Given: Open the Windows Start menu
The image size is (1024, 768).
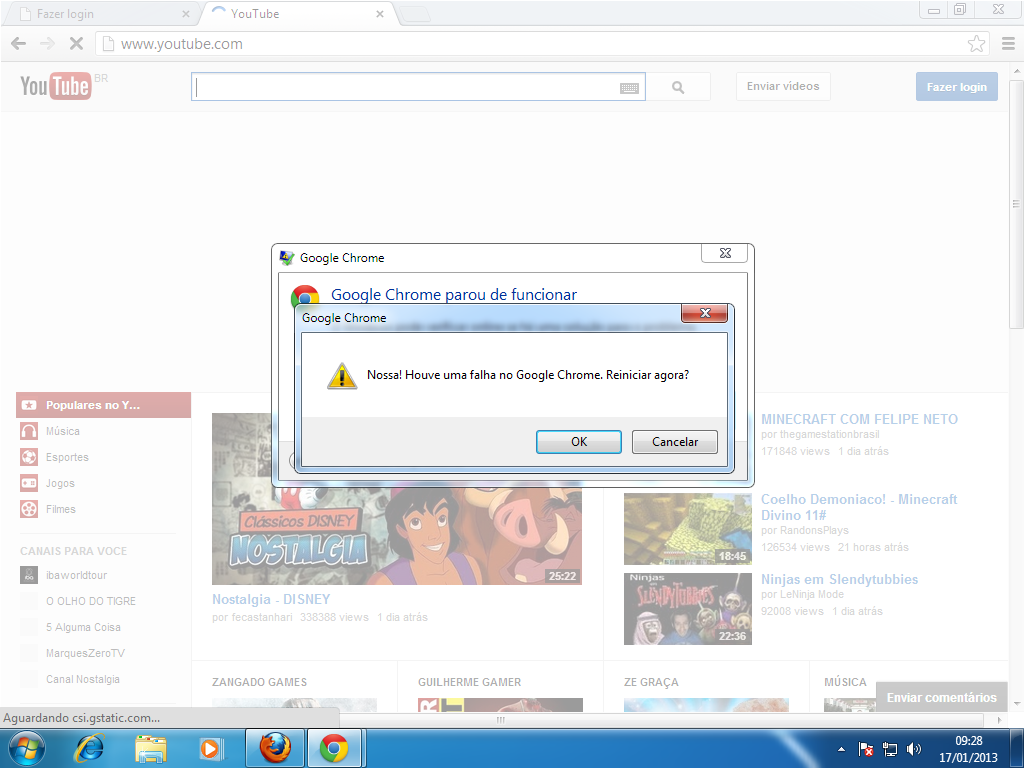Looking at the screenshot, I should click(x=27, y=748).
